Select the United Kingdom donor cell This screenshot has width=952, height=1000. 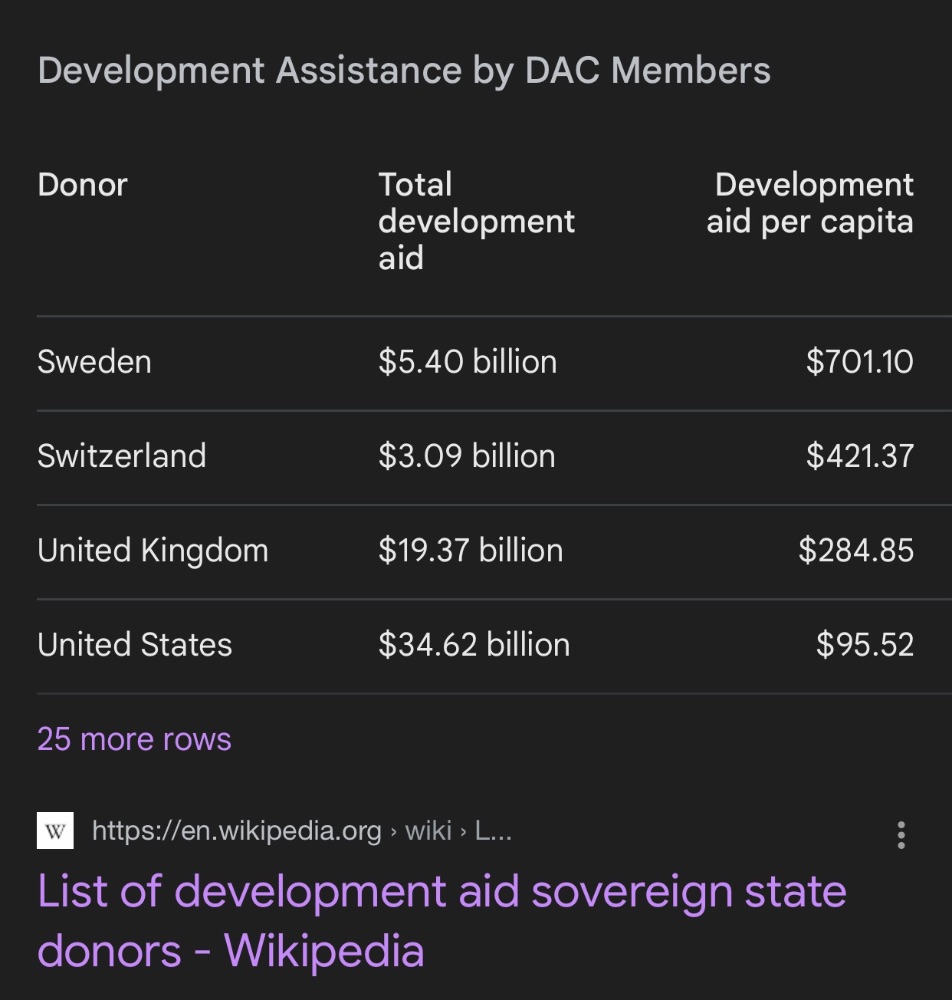click(x=153, y=550)
